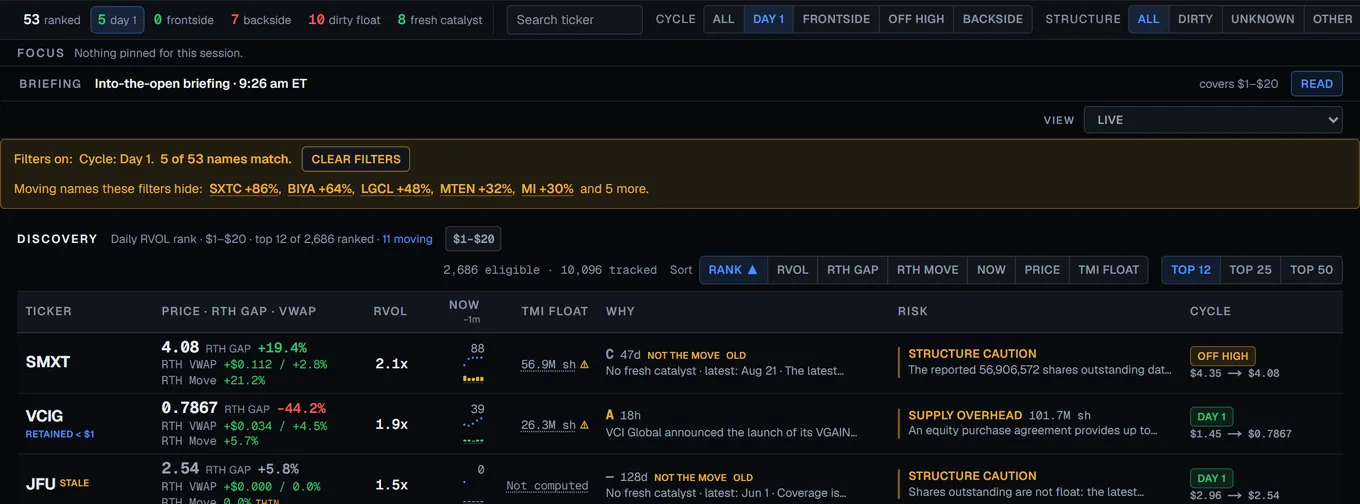Click the DAY 1 cycle badge for VCIG
Screen dimensions: 1360x504
(1212, 417)
